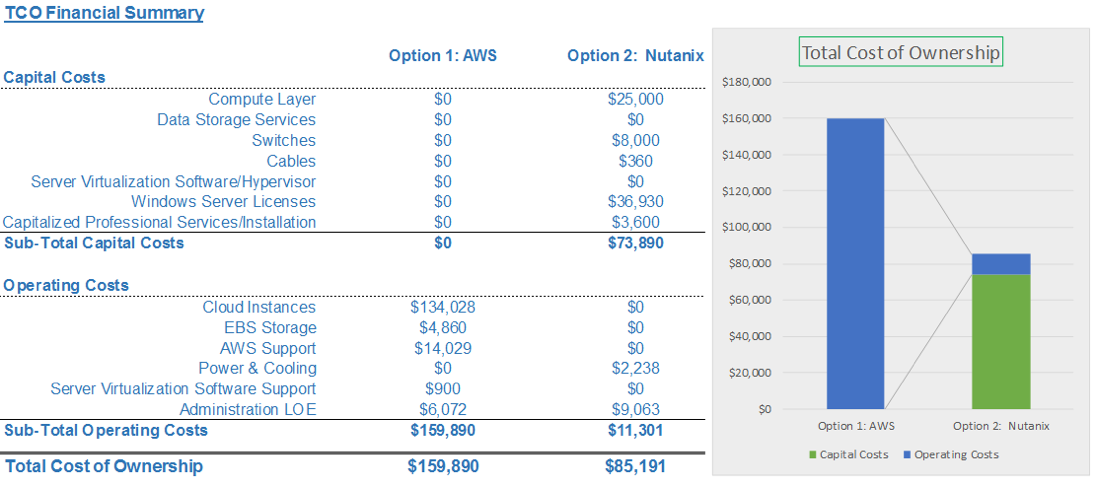The height and width of the screenshot is (488, 1097).
Task: Click the Administration LOE $9,063 value
Action: [x=636, y=410]
